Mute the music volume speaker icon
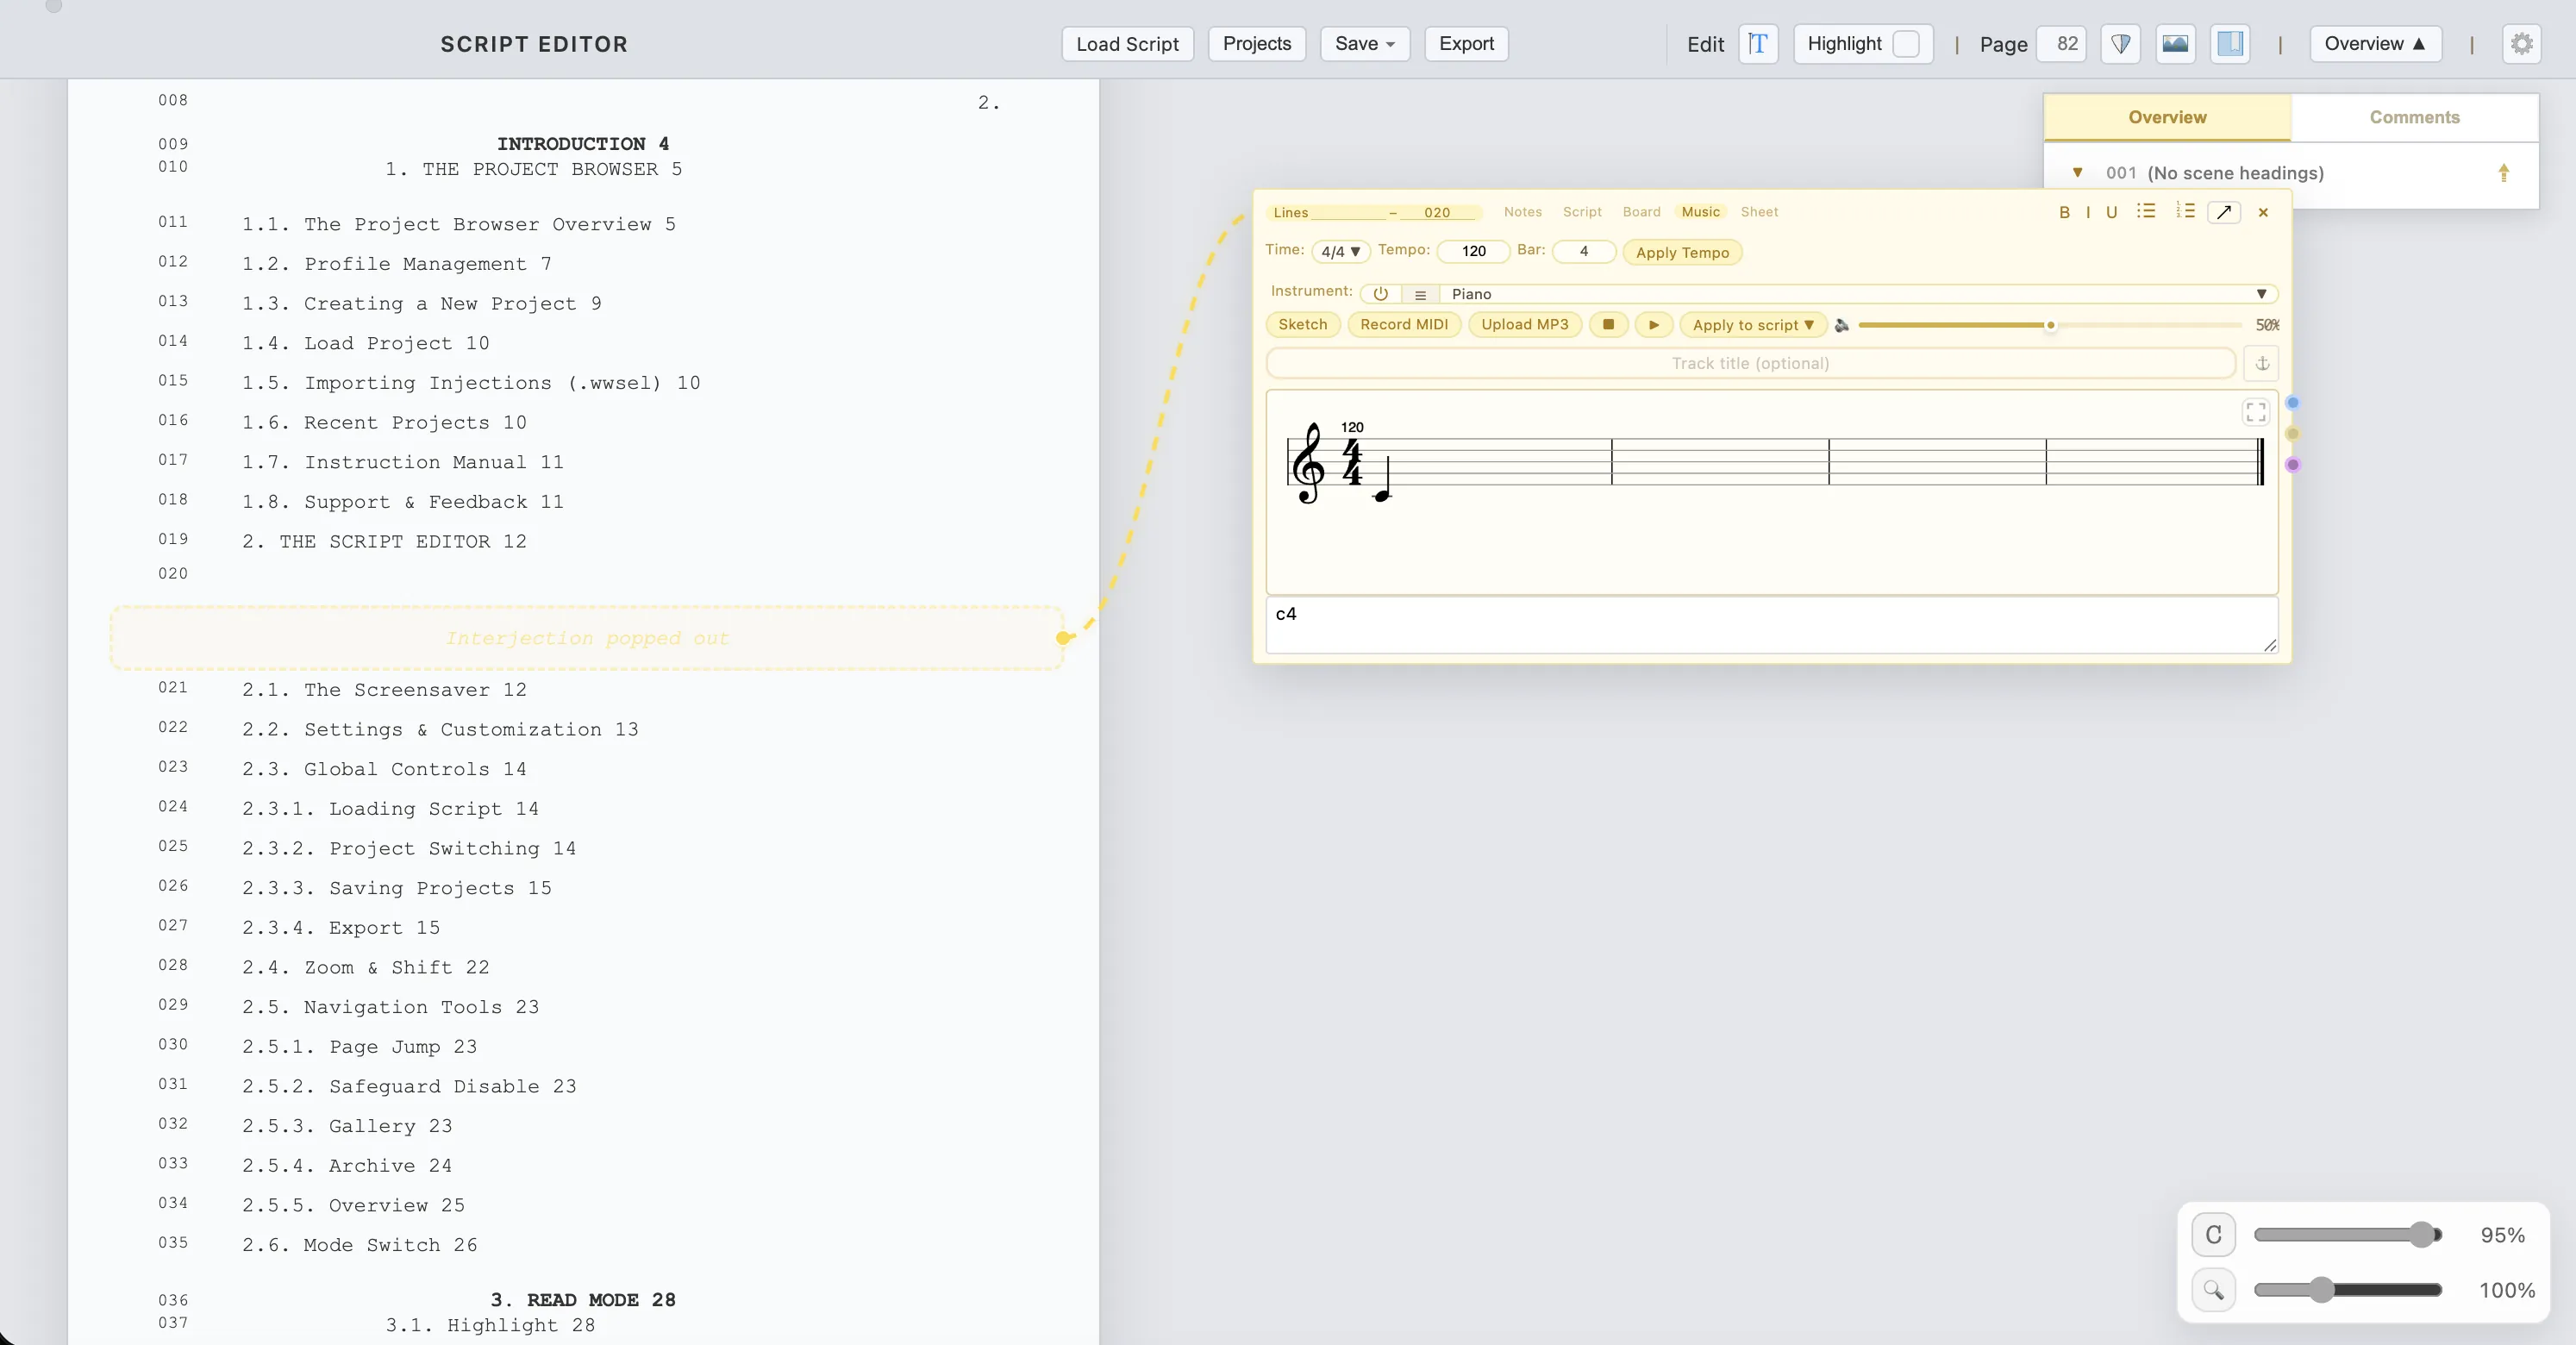 tap(1842, 325)
